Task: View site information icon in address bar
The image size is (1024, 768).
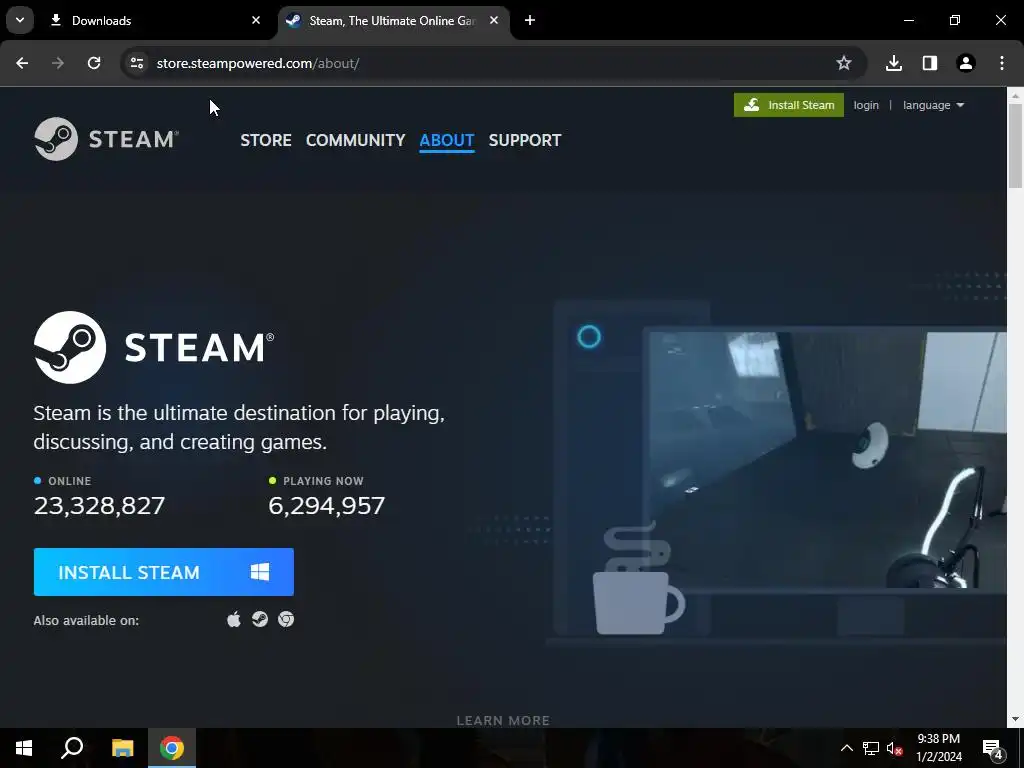Action: [x=136, y=63]
